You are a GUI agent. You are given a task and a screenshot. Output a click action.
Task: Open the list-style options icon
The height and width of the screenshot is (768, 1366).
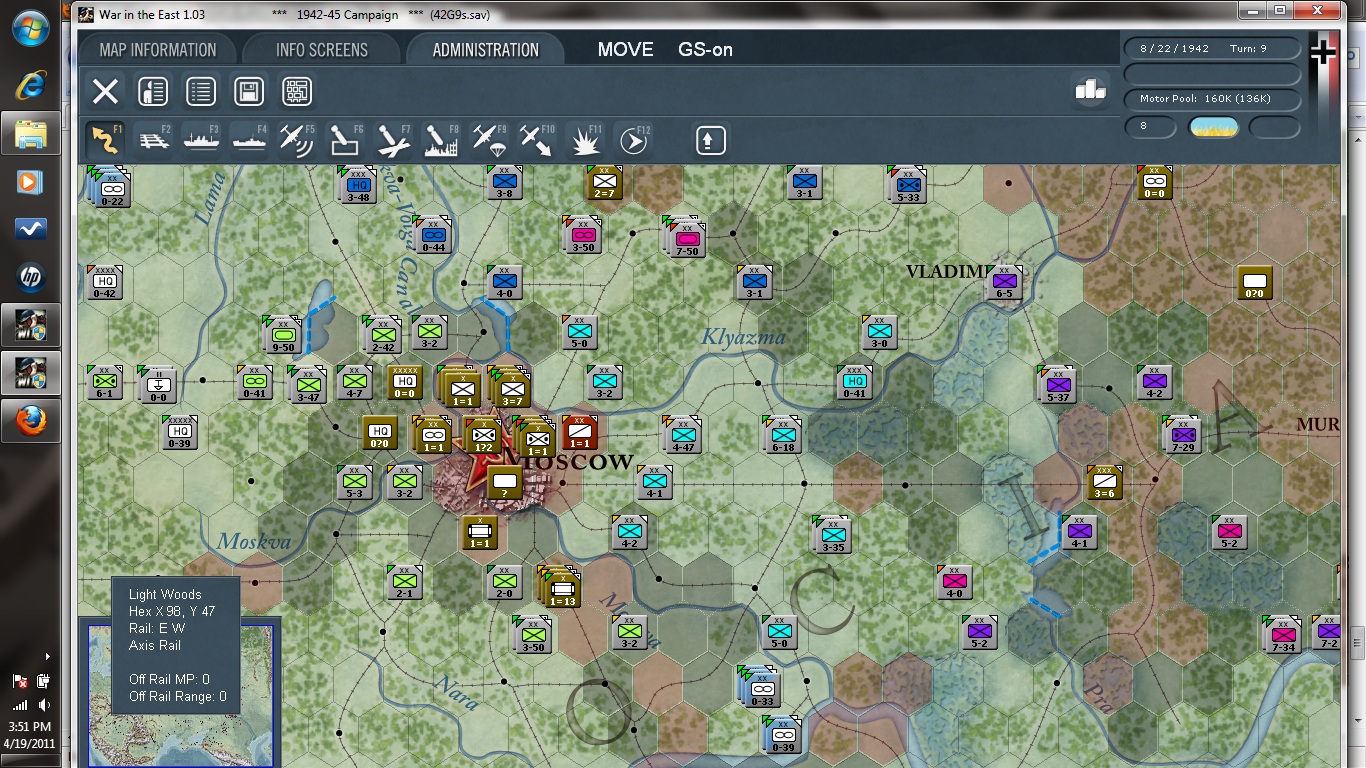point(201,92)
